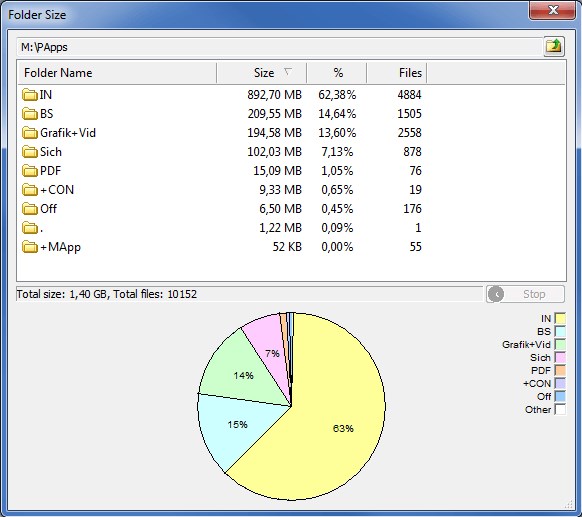This screenshot has width=582, height=517.
Task: Click the yellow IN legend swatch
Action: pyautogui.click(x=560, y=318)
